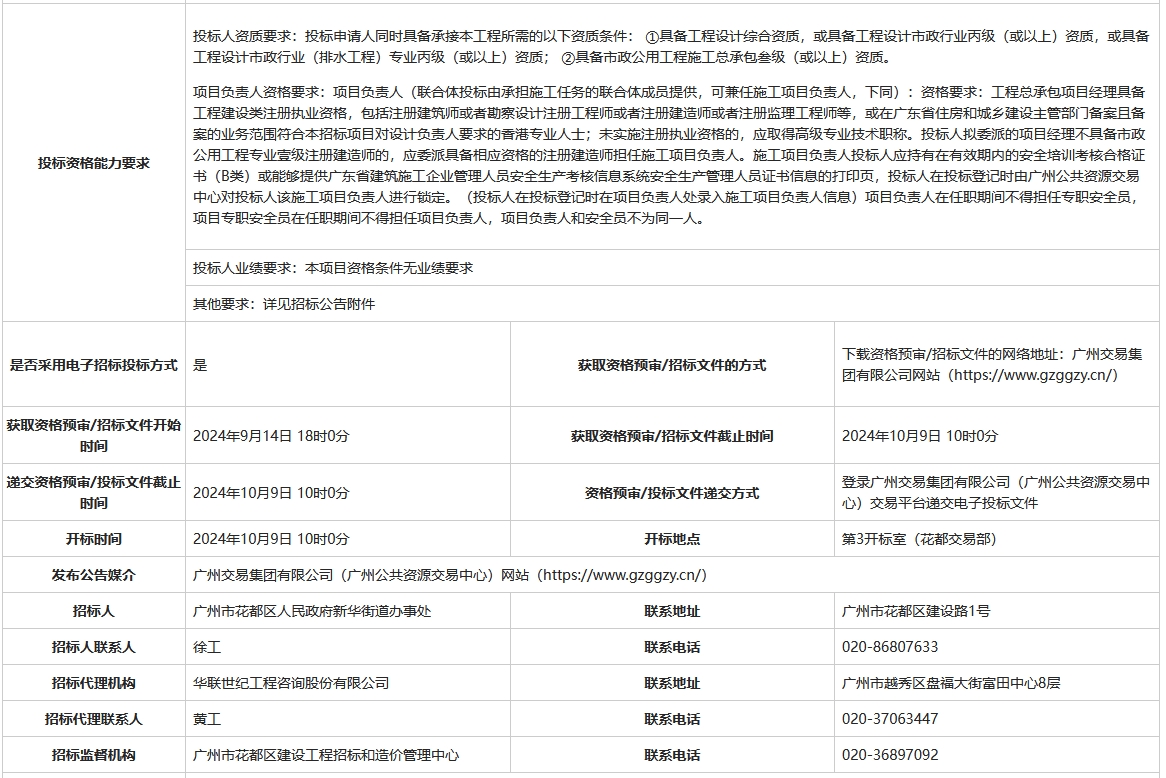Screen dimensions: 1166x778
Task: Click 获取资格预审/招标文件的方式 label
Action: (672, 365)
